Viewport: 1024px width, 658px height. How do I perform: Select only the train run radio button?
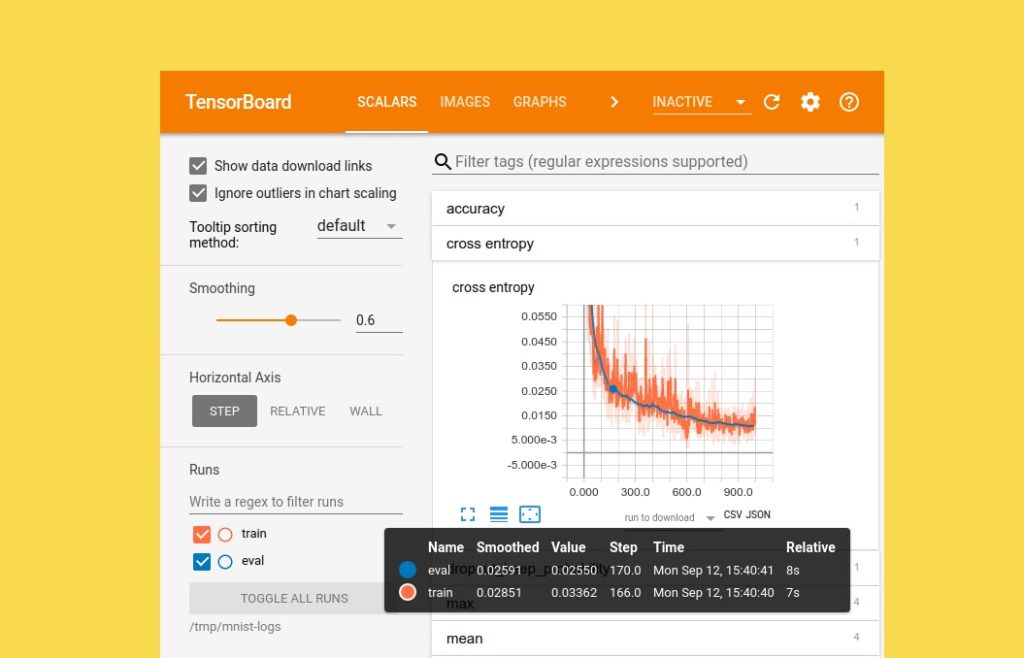[225, 535]
